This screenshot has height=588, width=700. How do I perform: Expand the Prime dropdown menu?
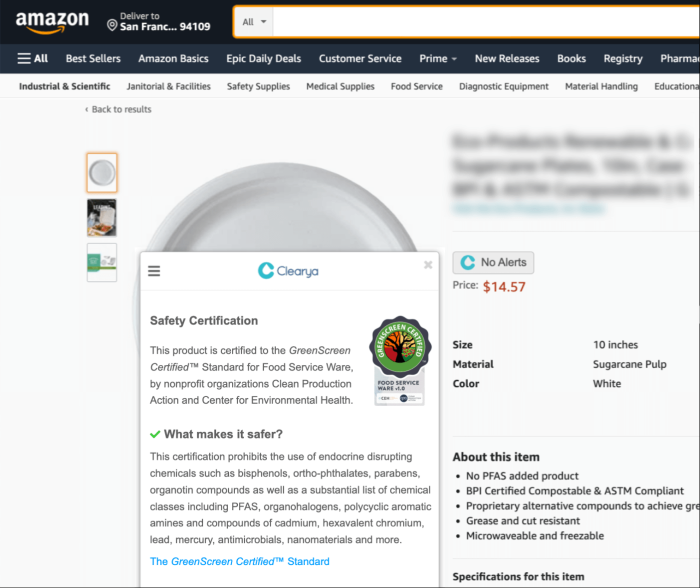click(x=438, y=58)
